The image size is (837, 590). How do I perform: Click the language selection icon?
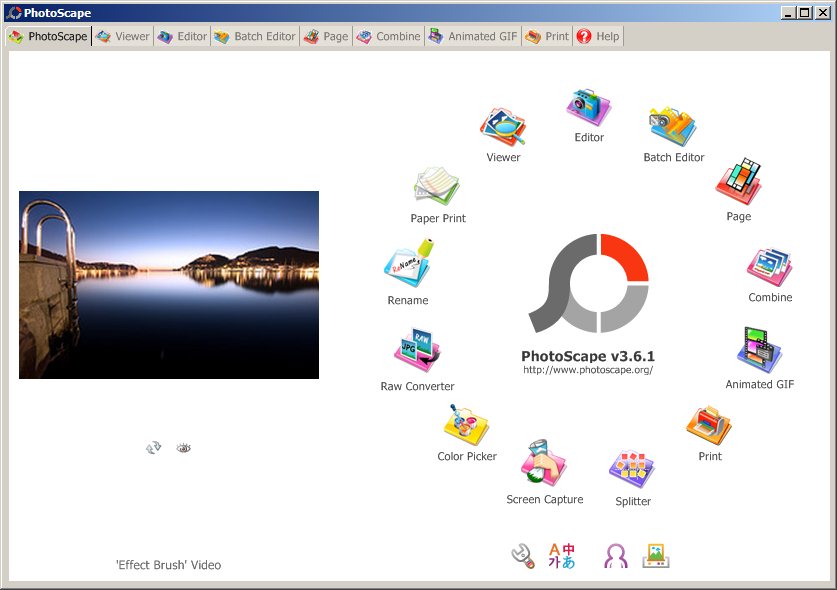pos(562,556)
